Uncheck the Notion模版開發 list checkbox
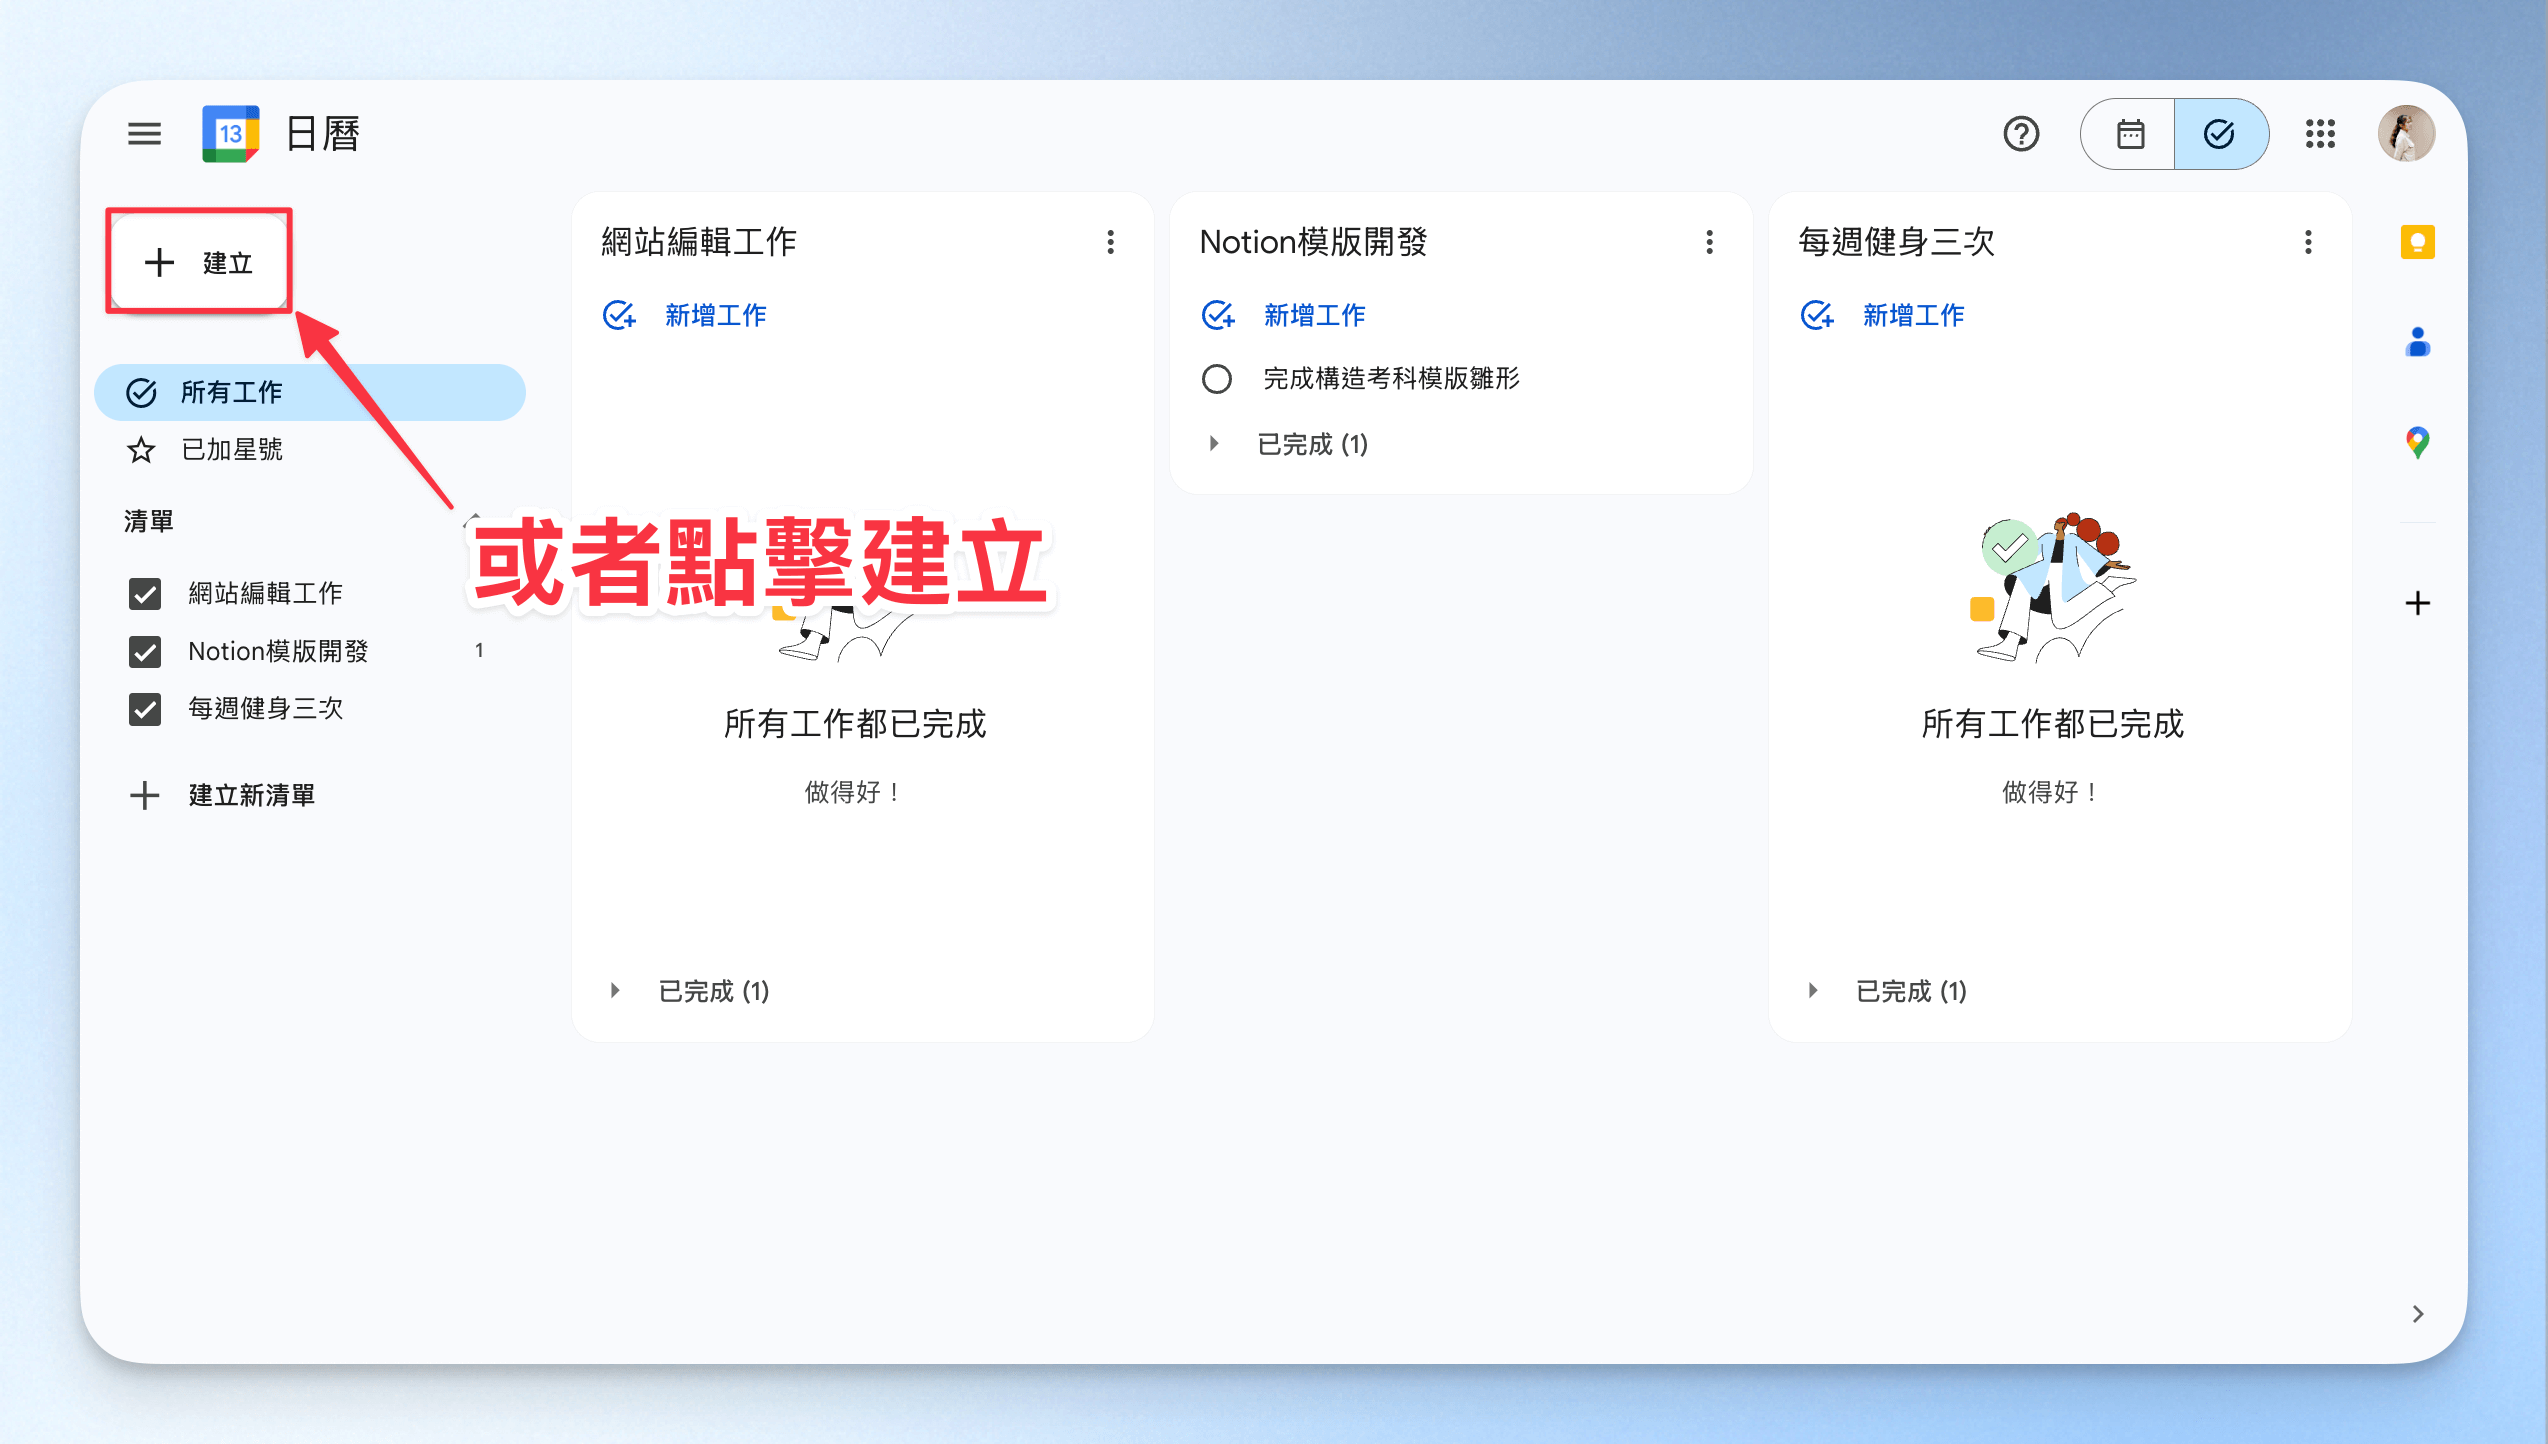 pos(145,651)
